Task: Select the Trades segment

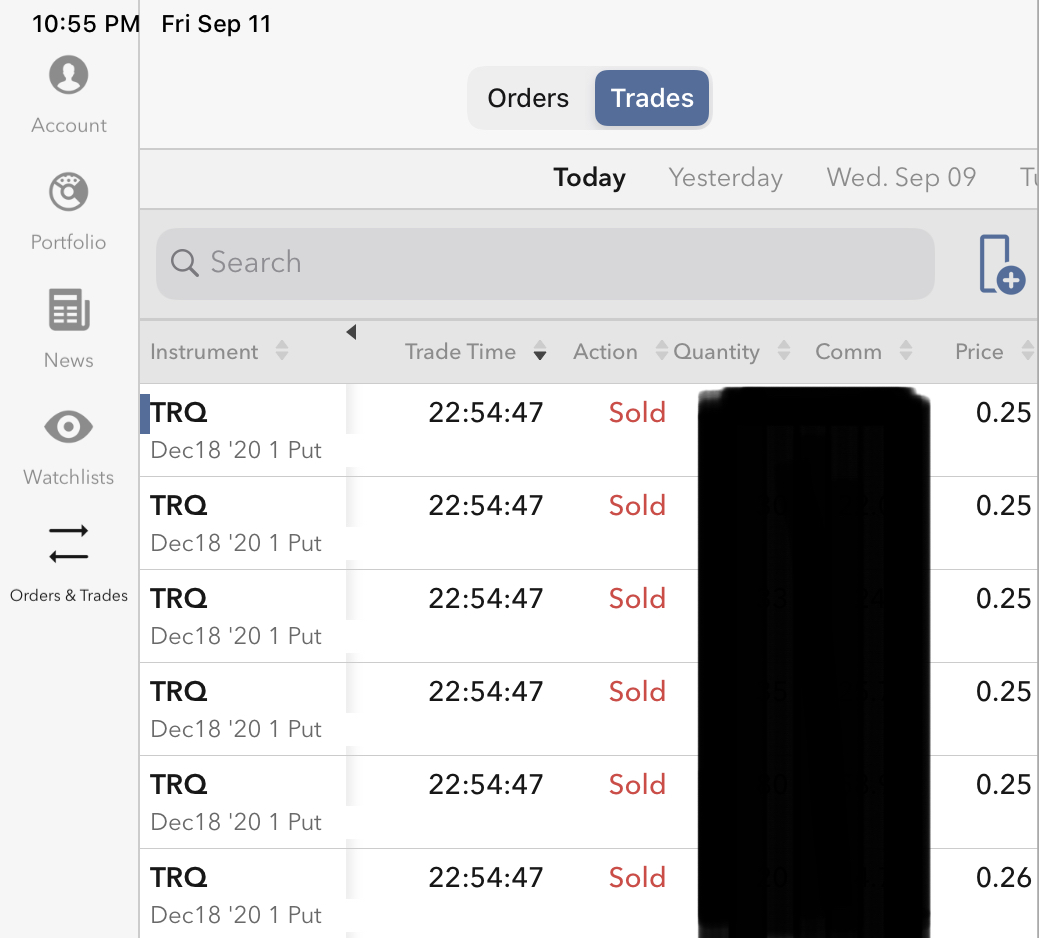Action: [652, 98]
